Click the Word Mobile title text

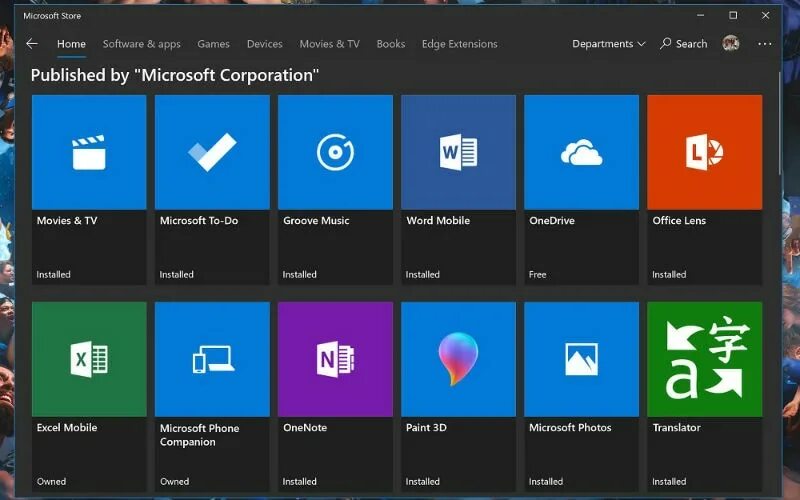[438, 220]
